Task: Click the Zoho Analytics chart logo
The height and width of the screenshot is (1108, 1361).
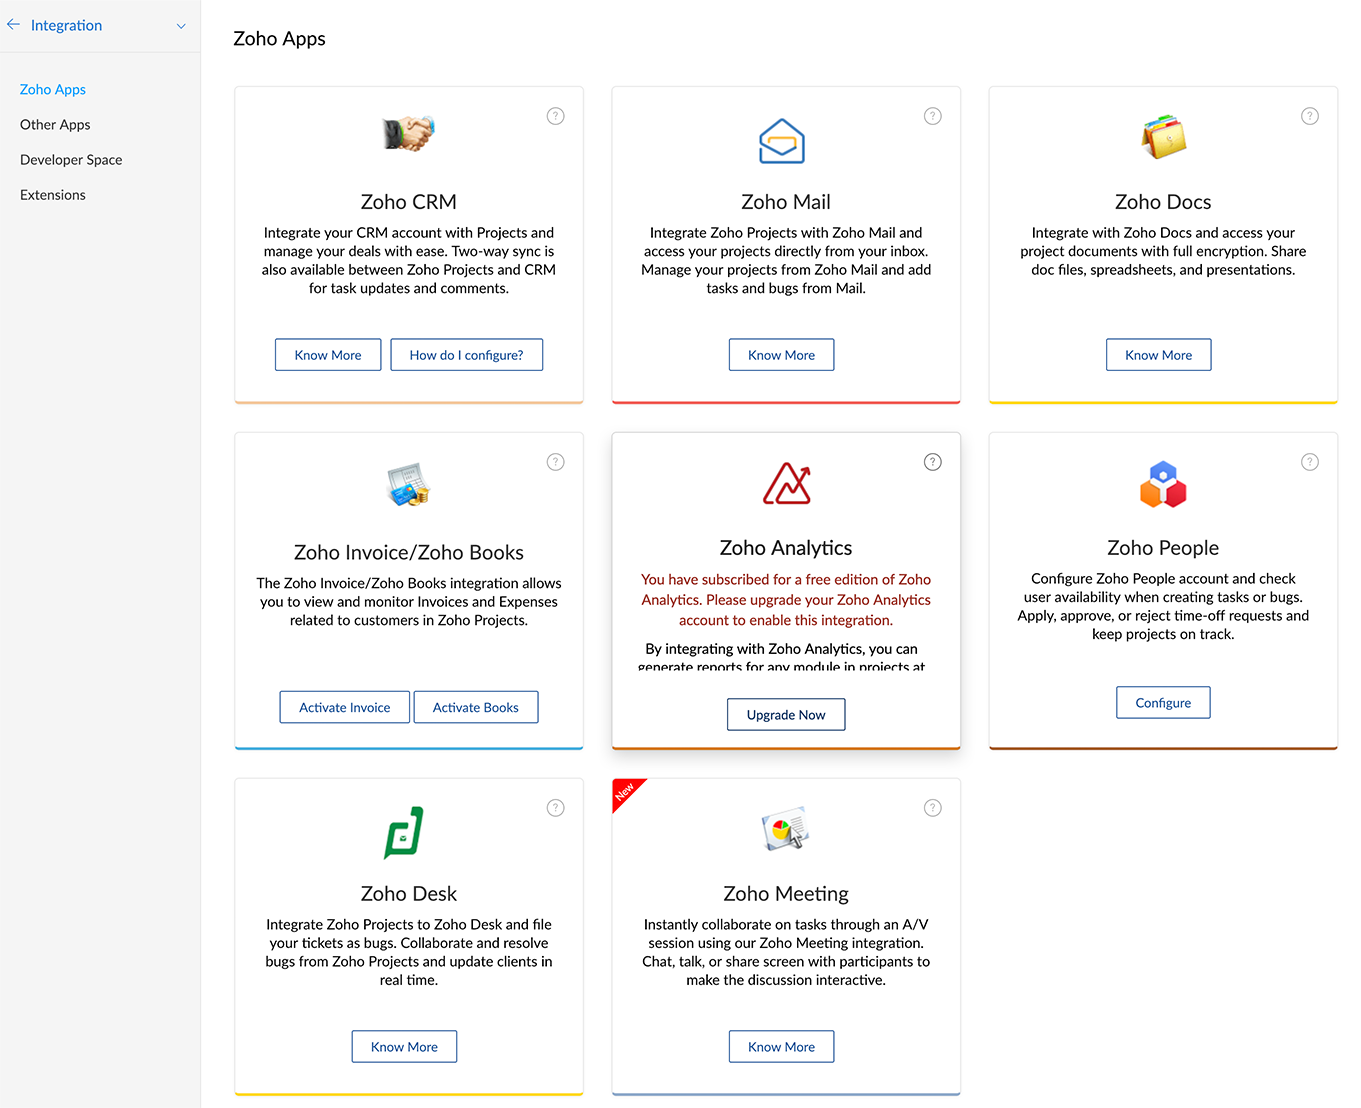Action: [787, 484]
